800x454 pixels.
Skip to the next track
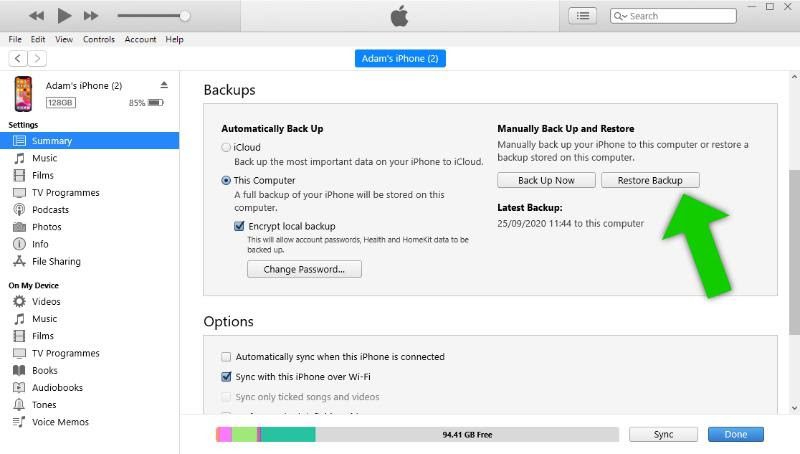[x=91, y=15]
